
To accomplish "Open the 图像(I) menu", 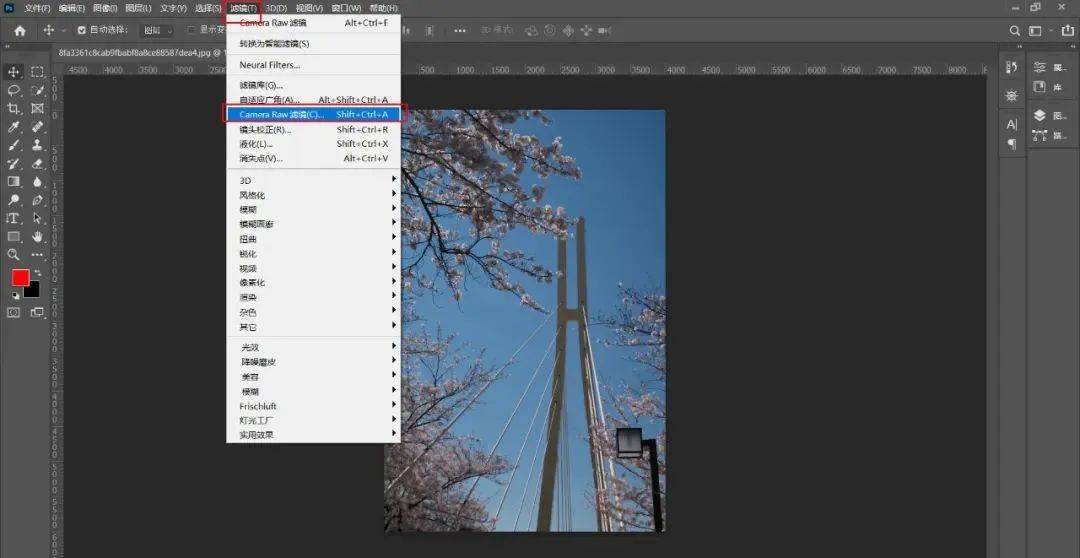I will (105, 8).
